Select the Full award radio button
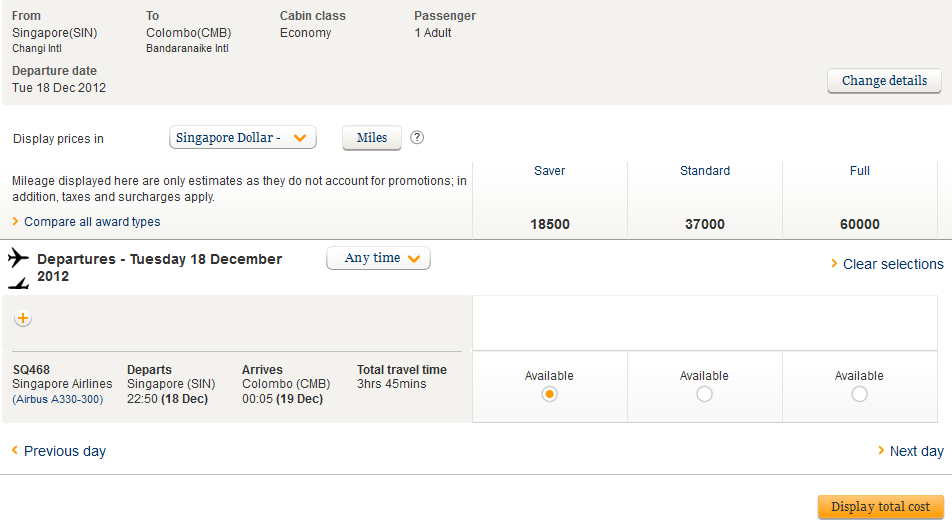The image size is (952, 526). pyautogui.click(x=859, y=394)
